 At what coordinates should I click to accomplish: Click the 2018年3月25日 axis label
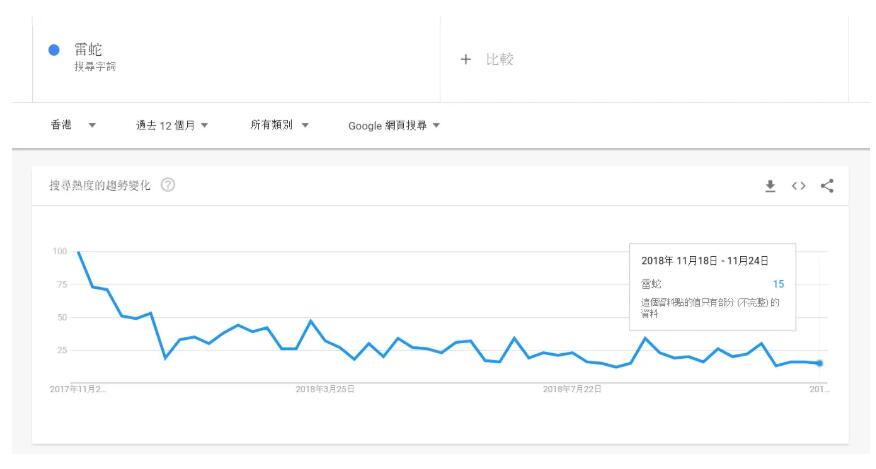click(325, 389)
